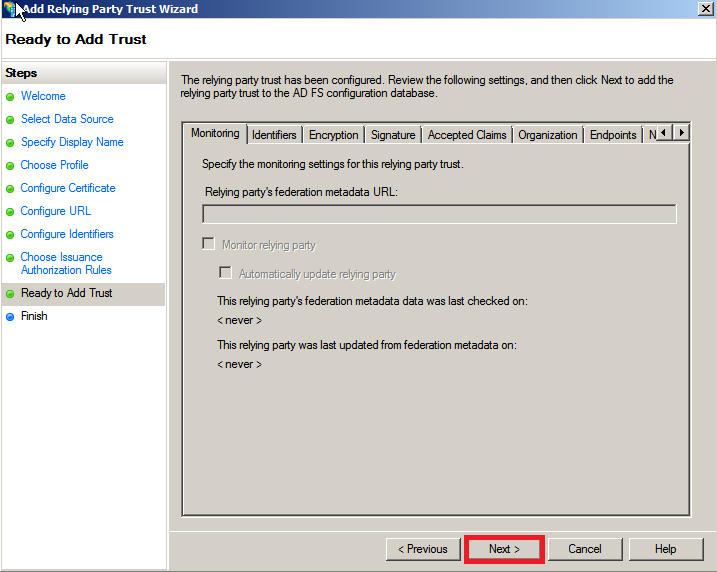Viewport: 717px width, 572px height.
Task: Open the Endpoints tab
Action: click(x=613, y=135)
